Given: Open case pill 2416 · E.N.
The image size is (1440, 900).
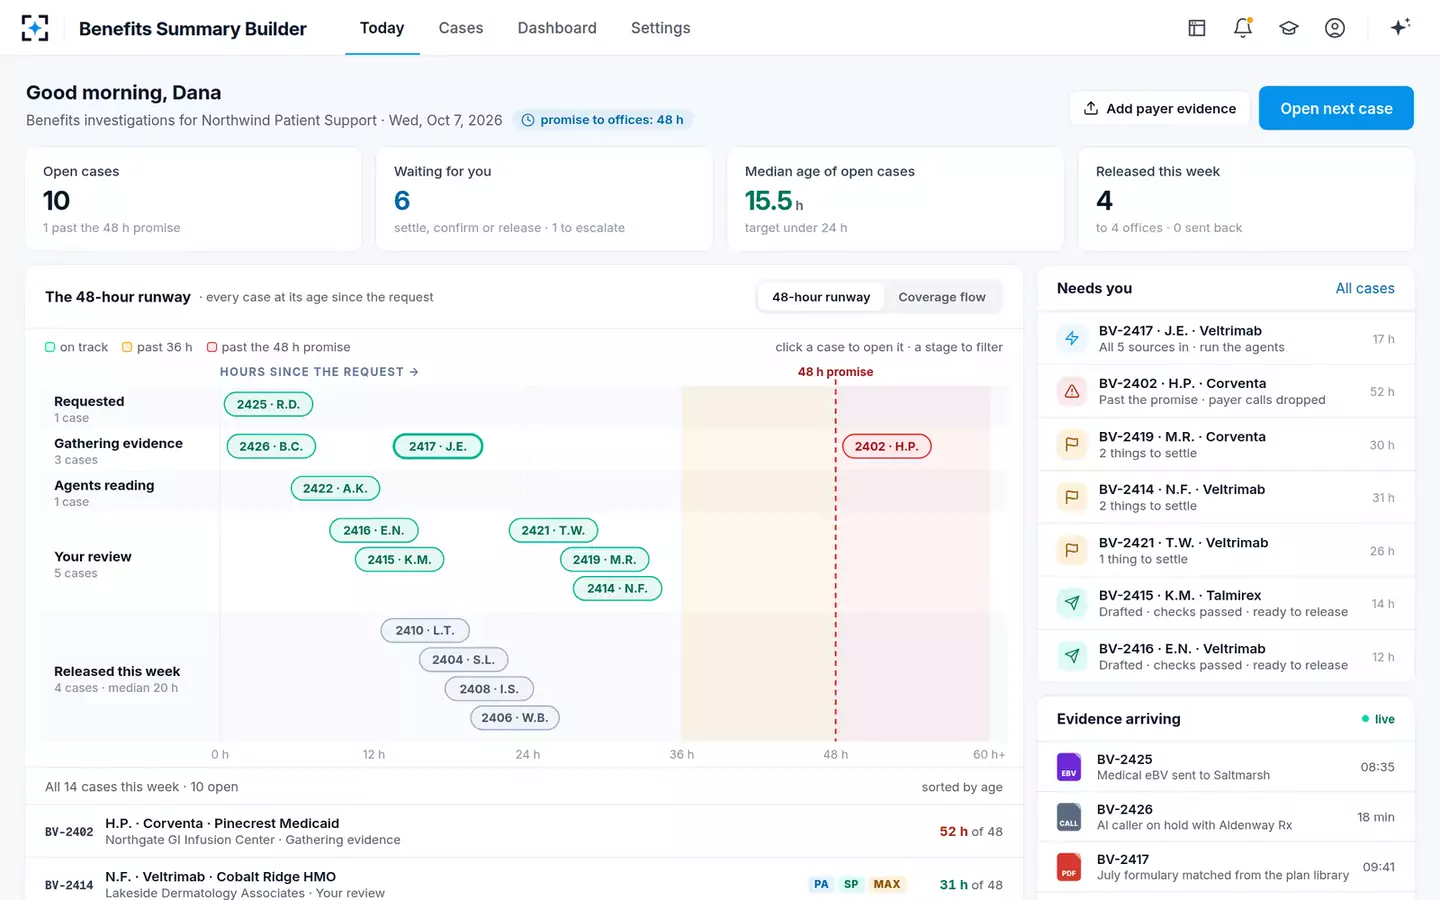Looking at the screenshot, I should tap(374, 530).
